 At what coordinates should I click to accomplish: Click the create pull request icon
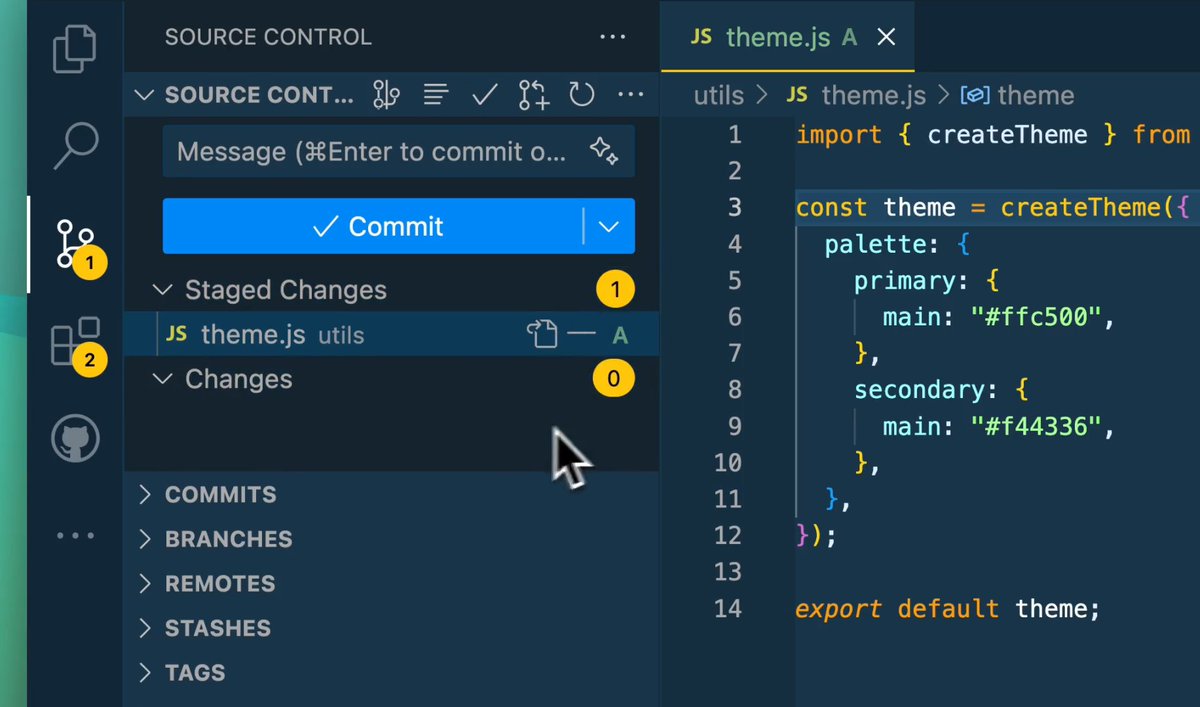[534, 95]
